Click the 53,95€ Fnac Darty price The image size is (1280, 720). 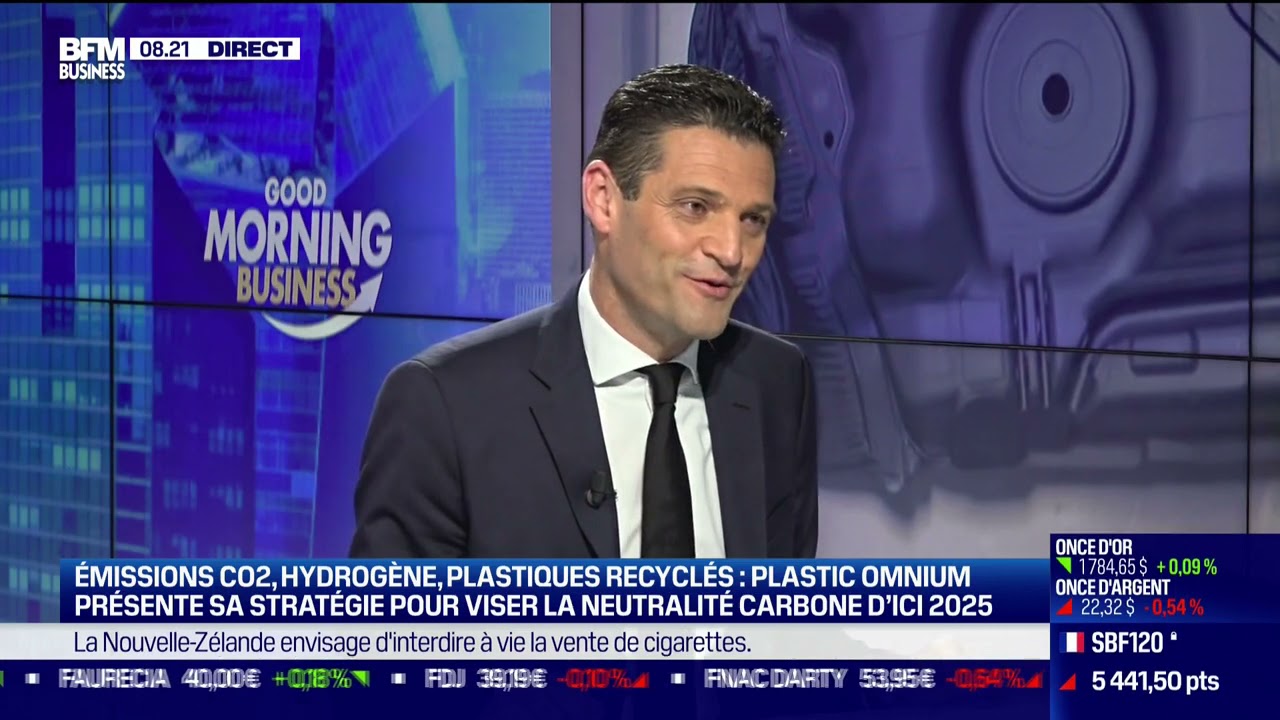pos(897,679)
